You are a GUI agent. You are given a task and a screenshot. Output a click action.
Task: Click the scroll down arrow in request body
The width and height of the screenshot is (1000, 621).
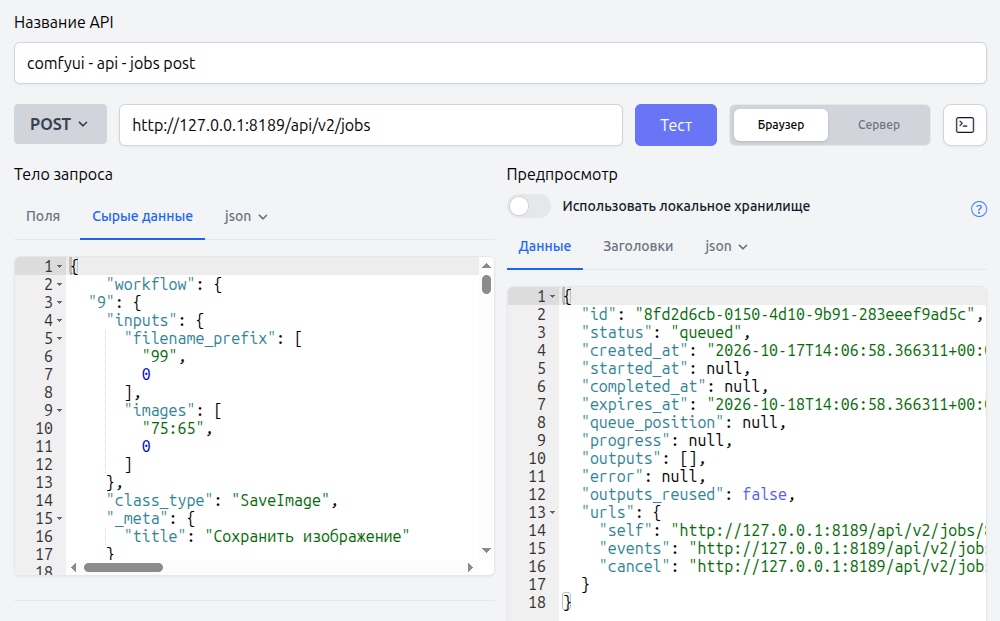(487, 550)
